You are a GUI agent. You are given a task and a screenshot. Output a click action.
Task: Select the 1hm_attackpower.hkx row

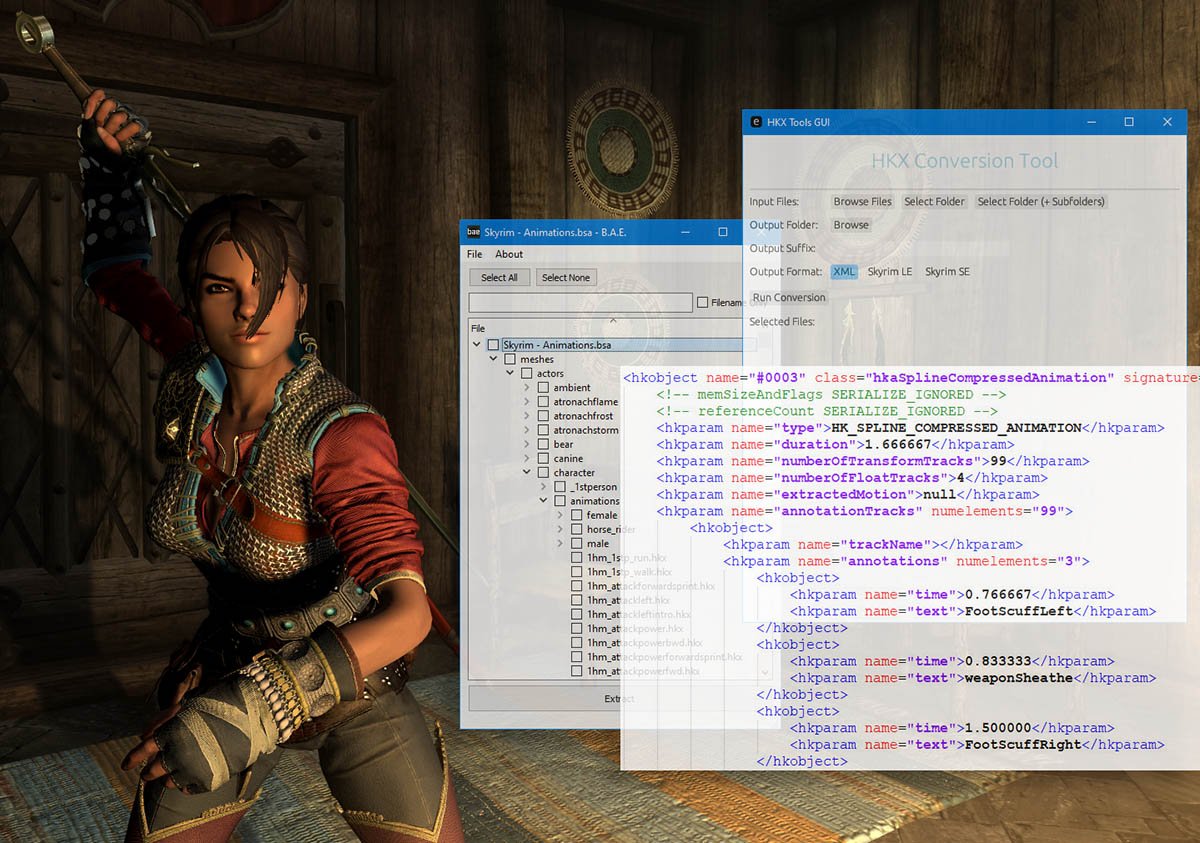pyautogui.click(x=635, y=628)
